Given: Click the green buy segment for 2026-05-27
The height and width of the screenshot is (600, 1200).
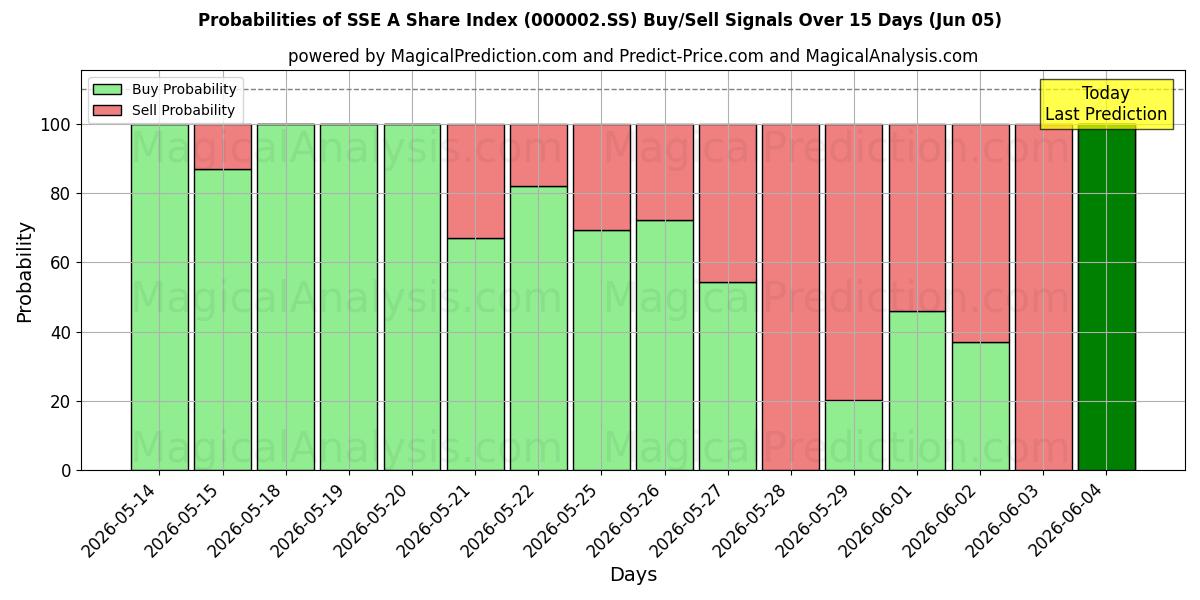Looking at the screenshot, I should pos(727,376).
